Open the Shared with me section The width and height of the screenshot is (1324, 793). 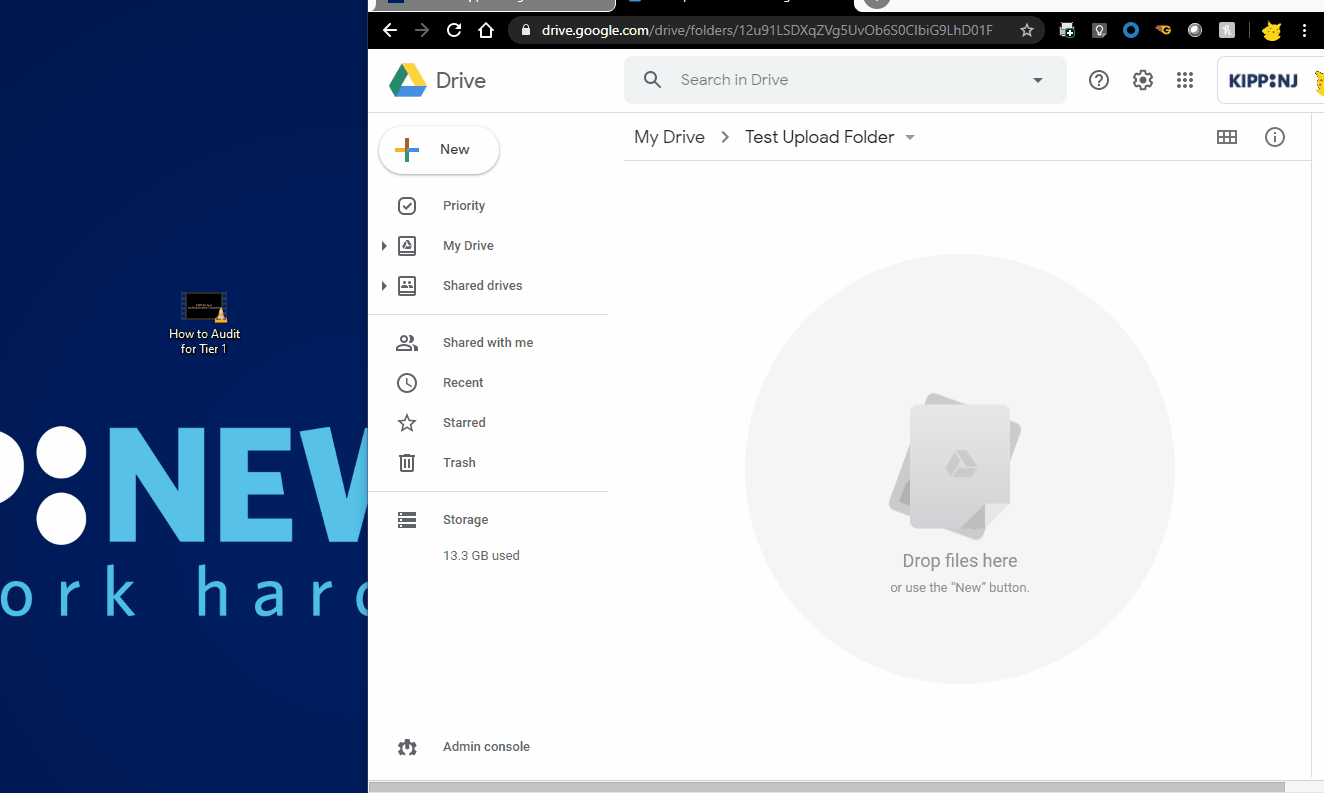point(487,342)
